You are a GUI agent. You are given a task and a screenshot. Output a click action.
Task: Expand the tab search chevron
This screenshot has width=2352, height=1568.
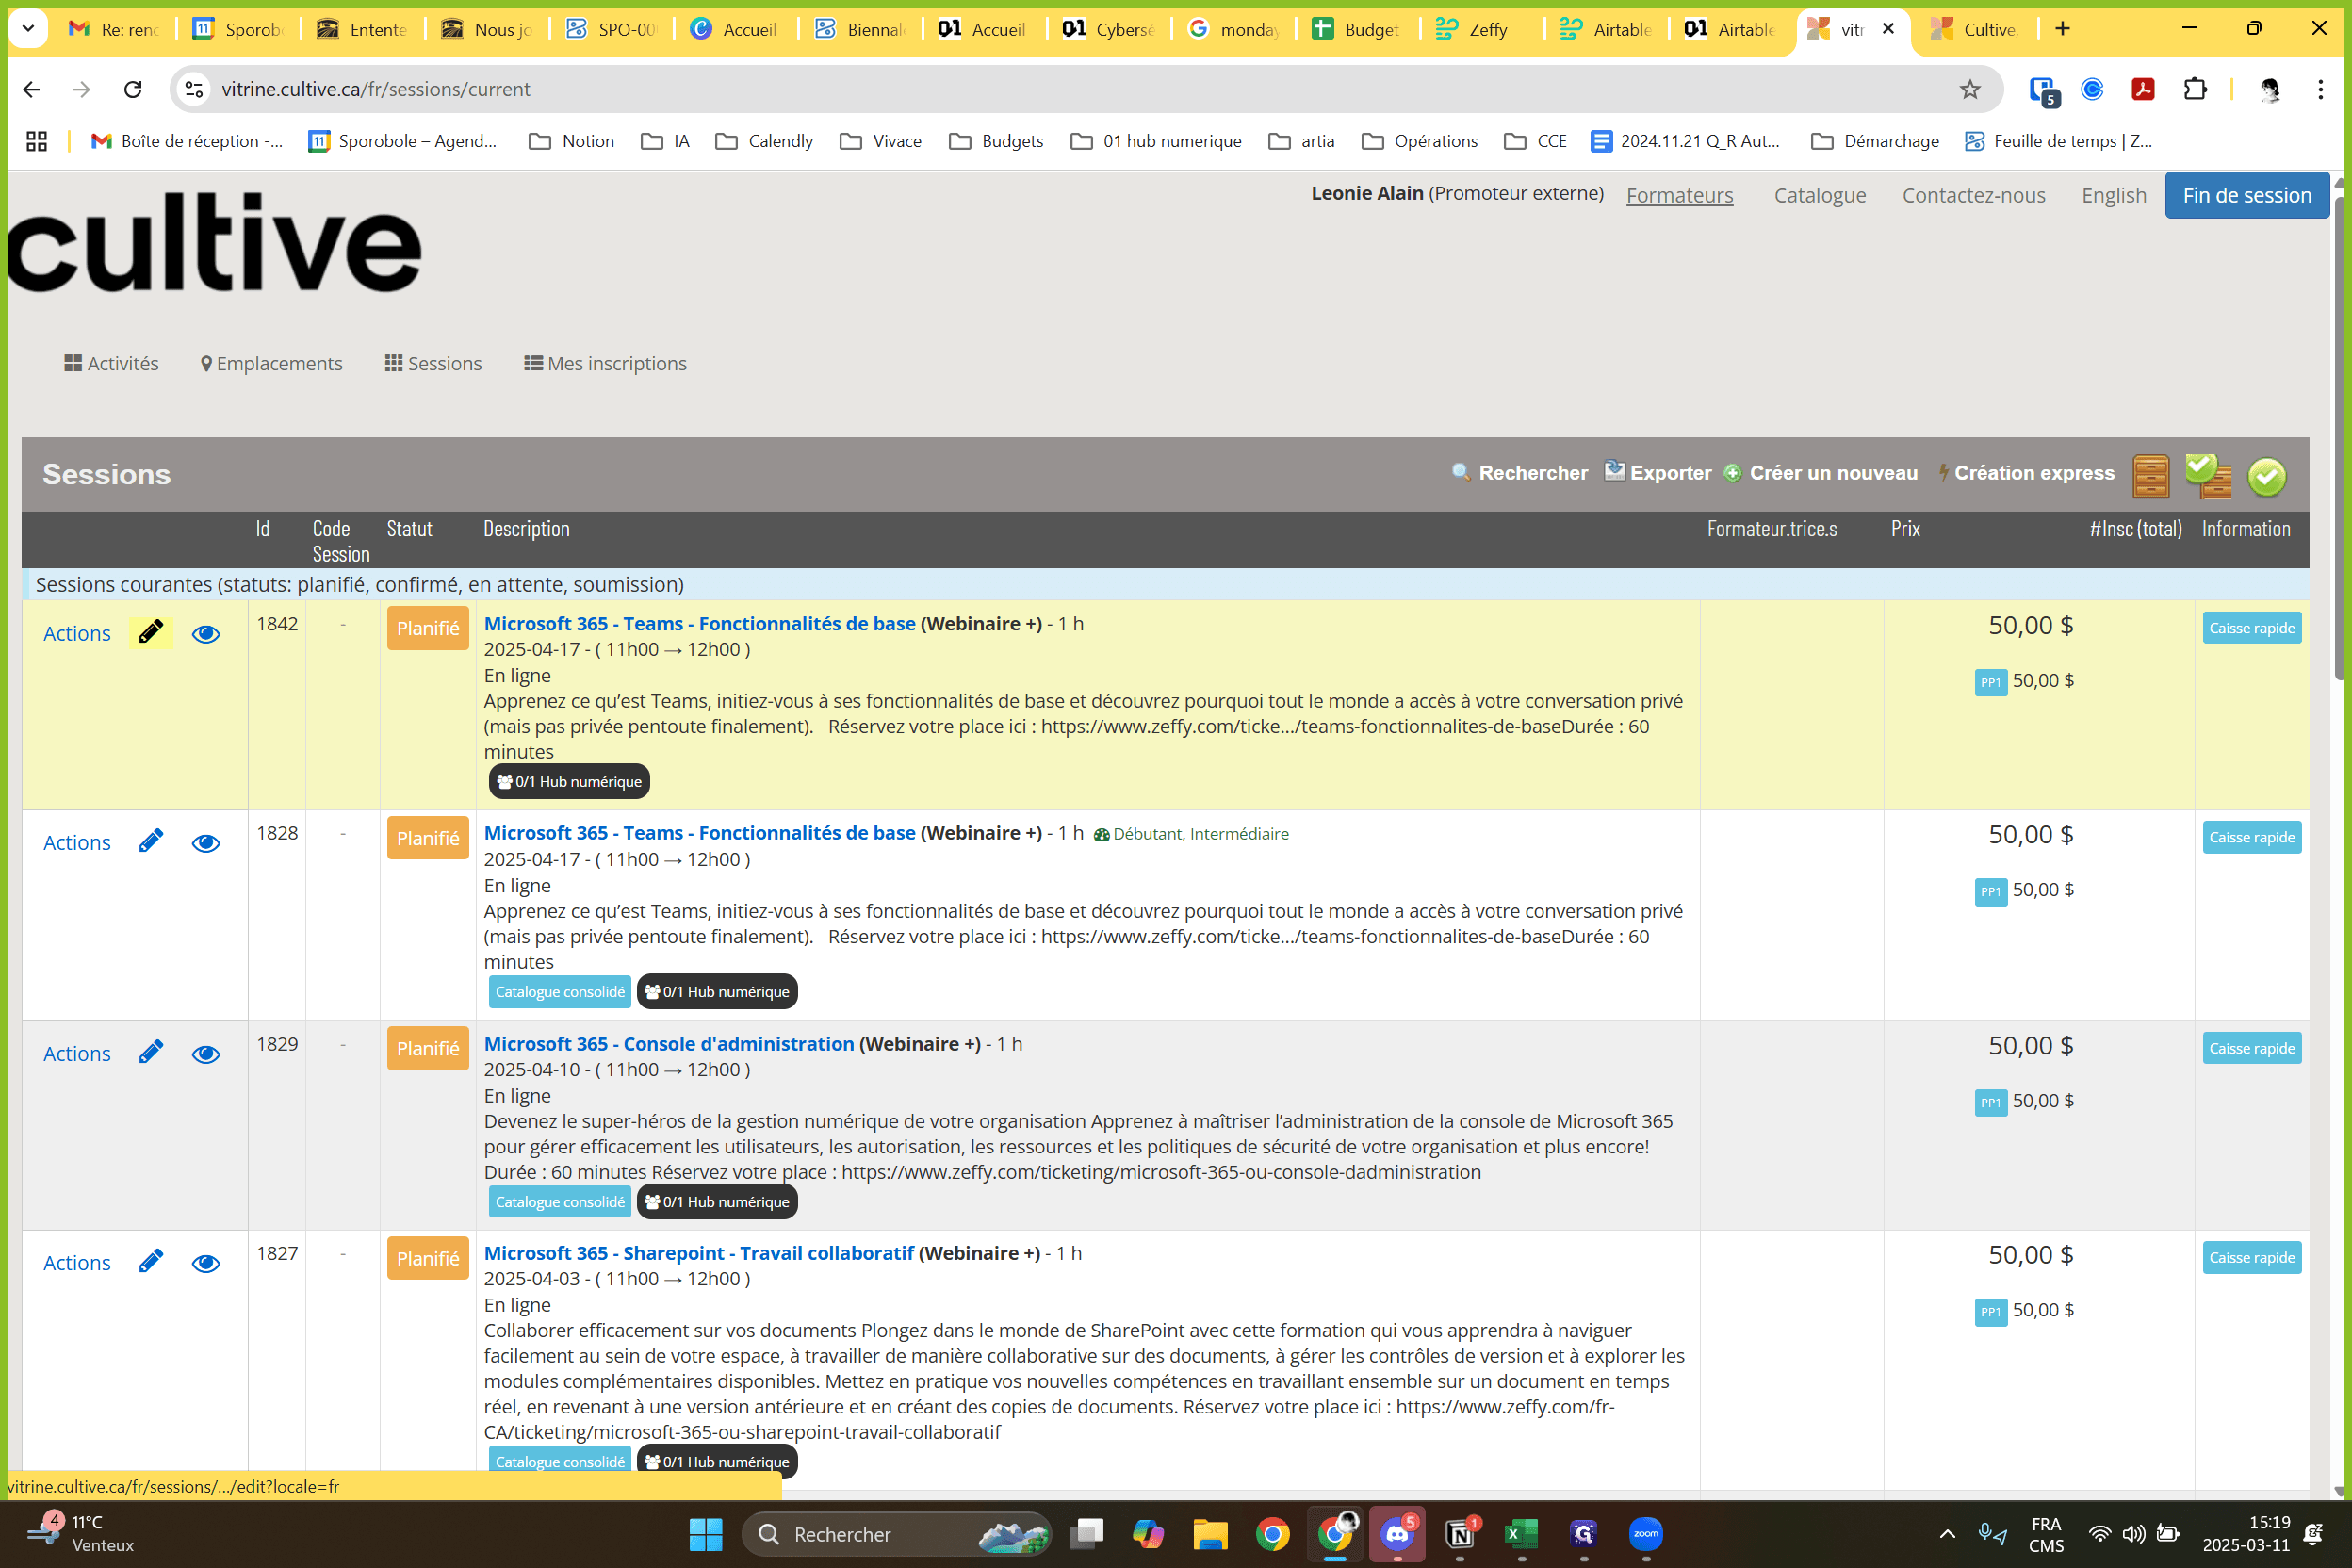click(28, 28)
